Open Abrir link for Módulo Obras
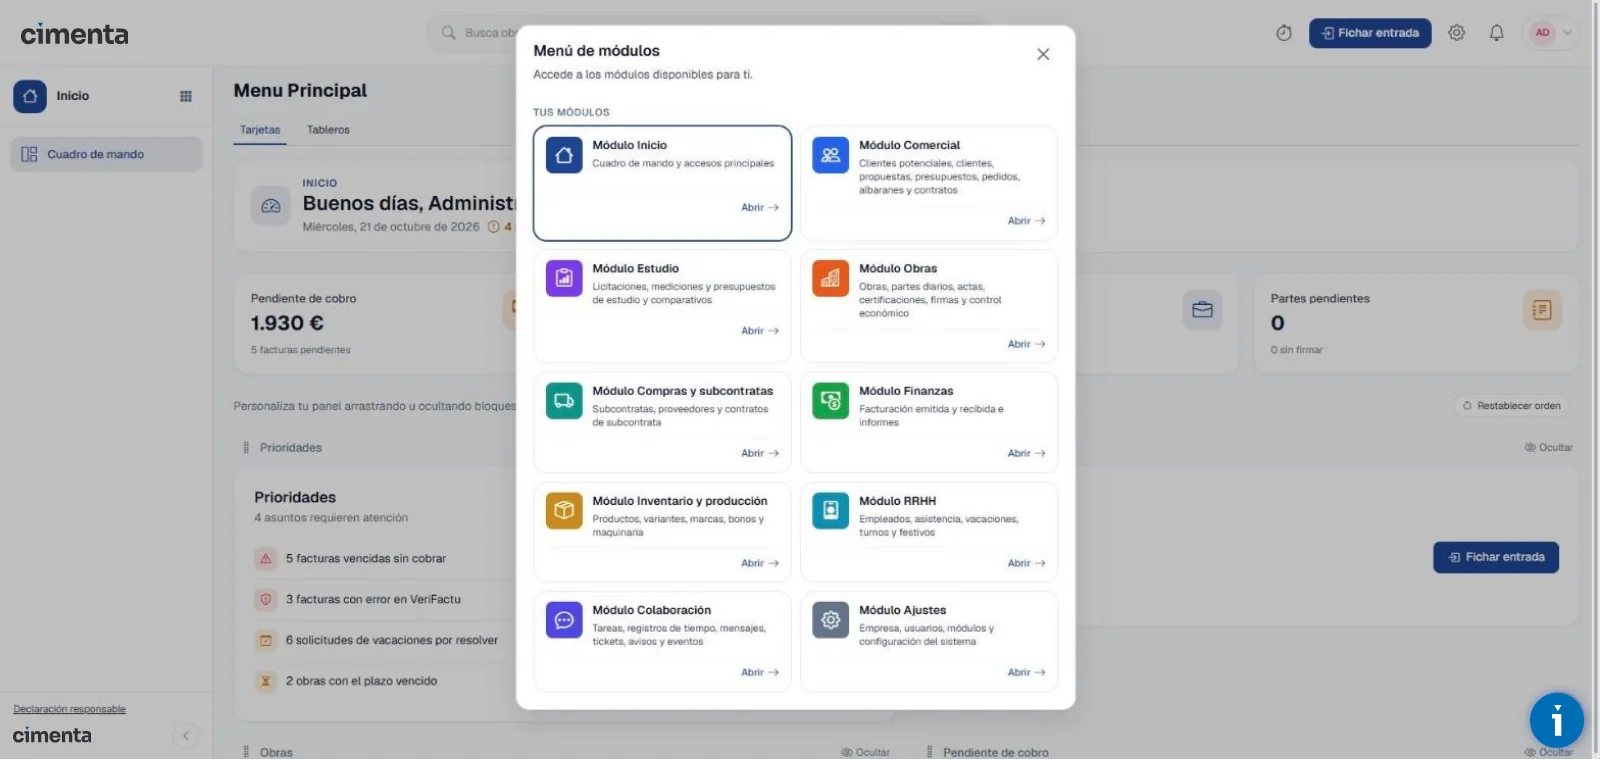Image resolution: width=1600 pixels, height=760 pixels. (x=1026, y=344)
